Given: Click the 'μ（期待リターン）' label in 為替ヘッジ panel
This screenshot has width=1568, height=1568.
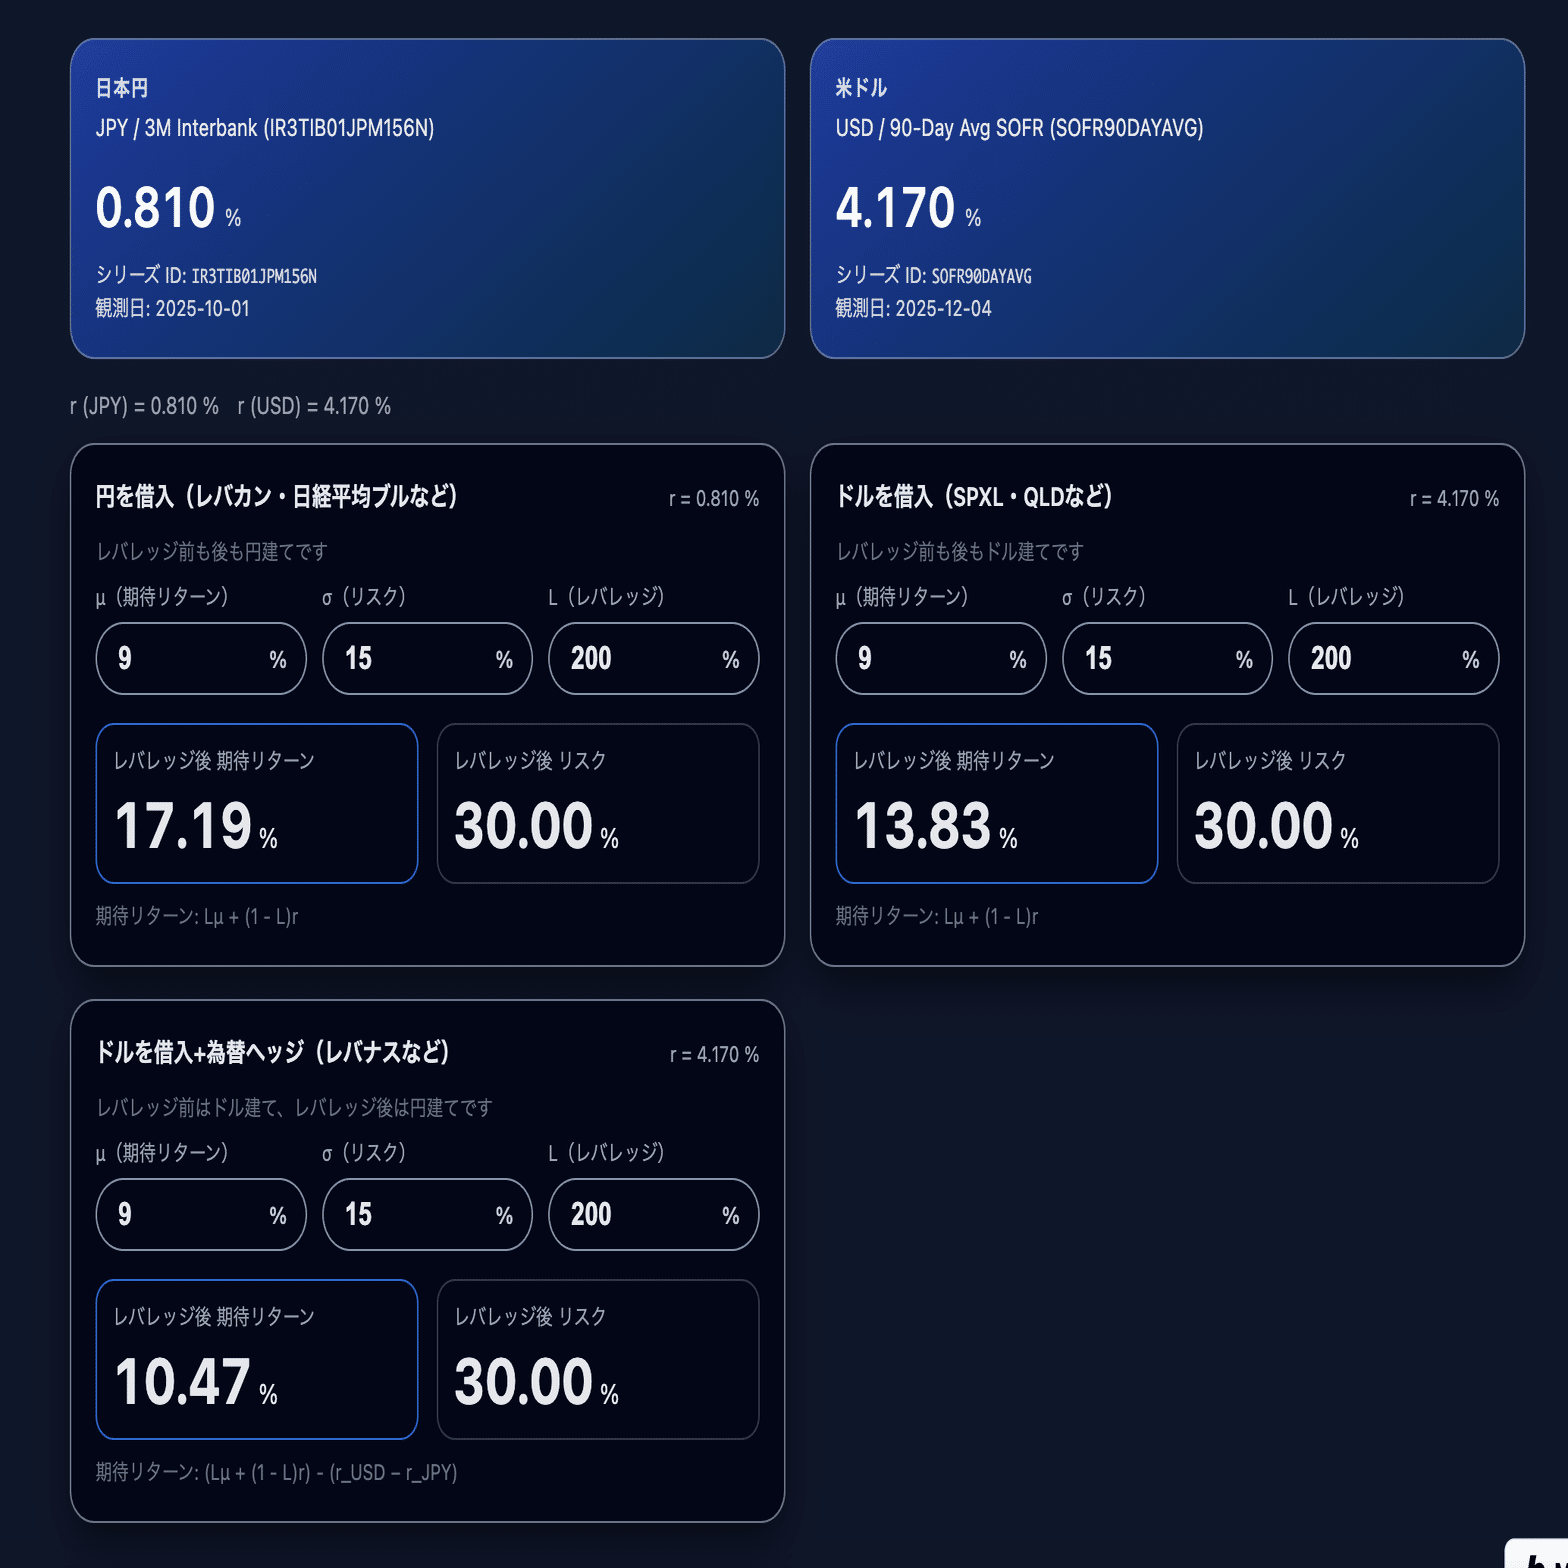Looking at the screenshot, I should tap(162, 1153).
